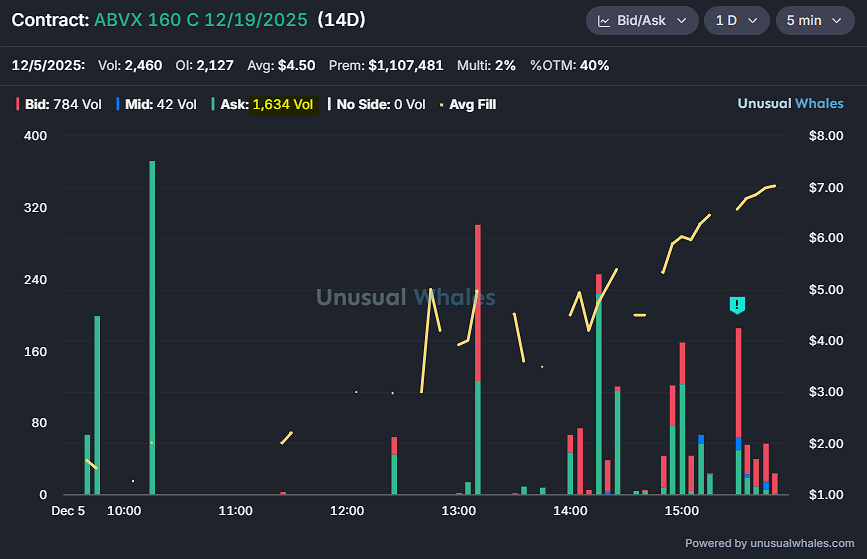The width and height of the screenshot is (867, 559).
Task: Click the tall red-green bar after 13:00
Action: 478,359
